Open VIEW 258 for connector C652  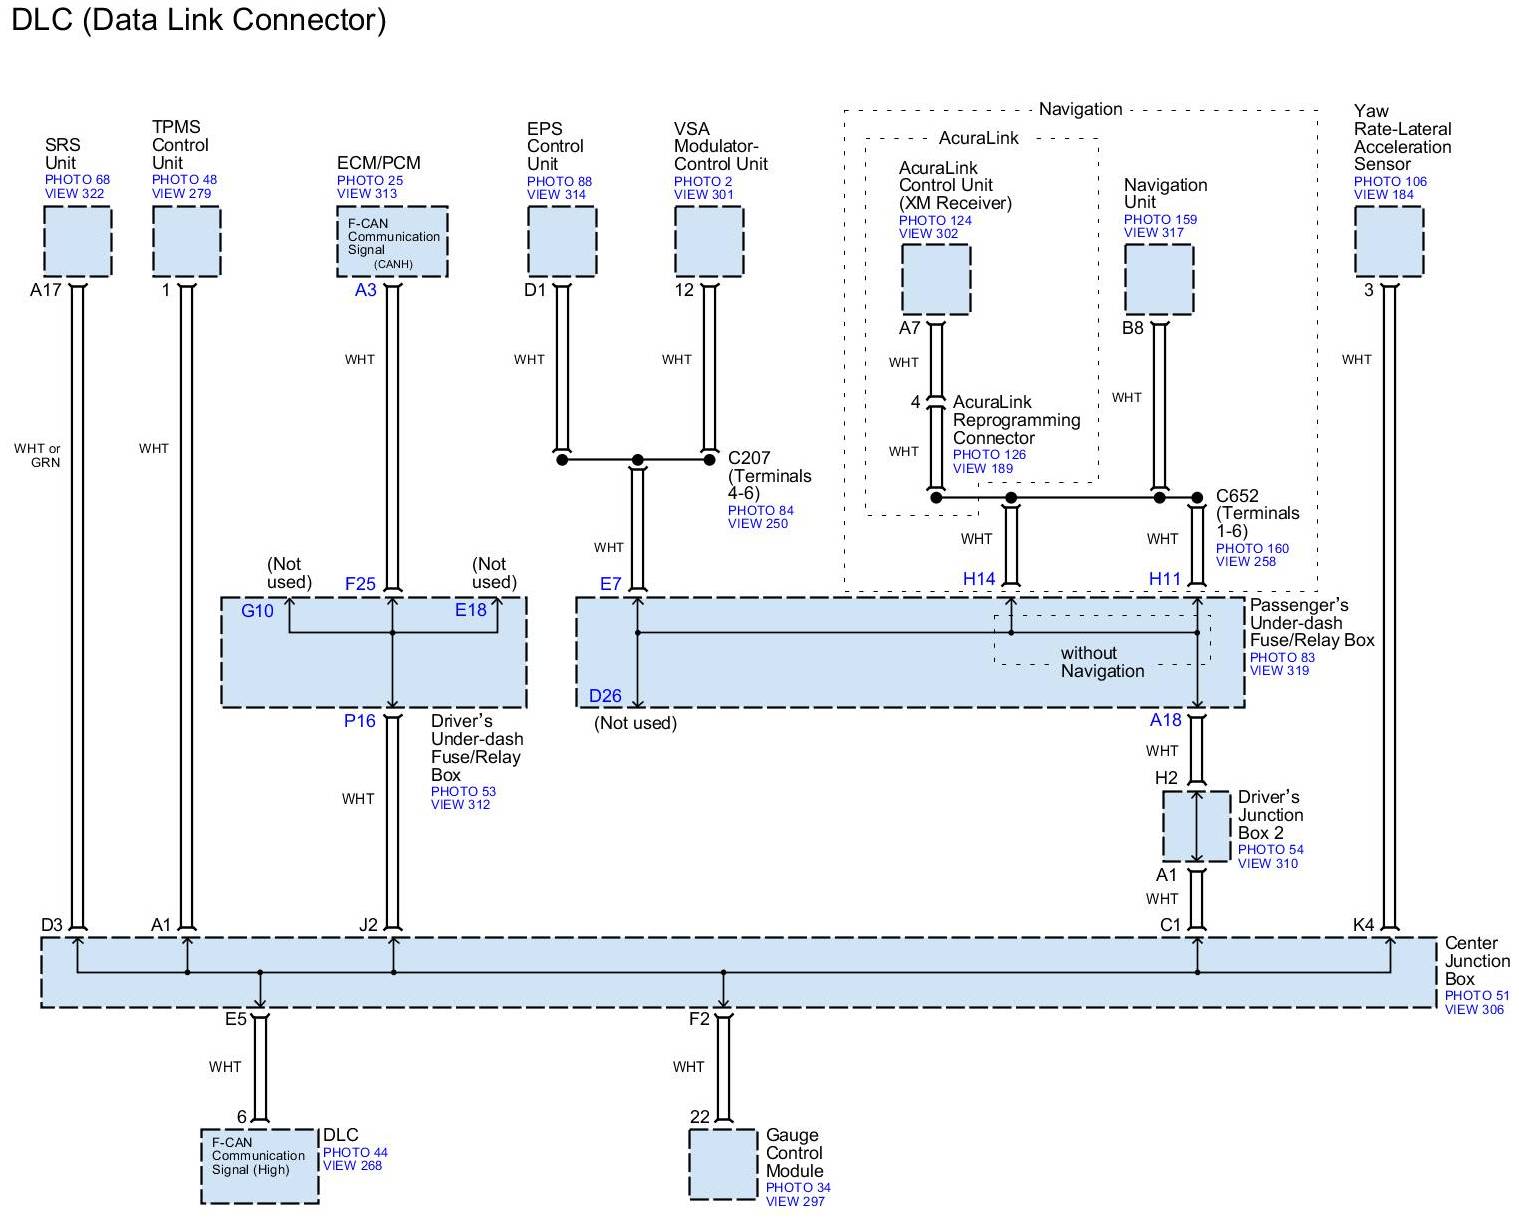(x=1246, y=562)
